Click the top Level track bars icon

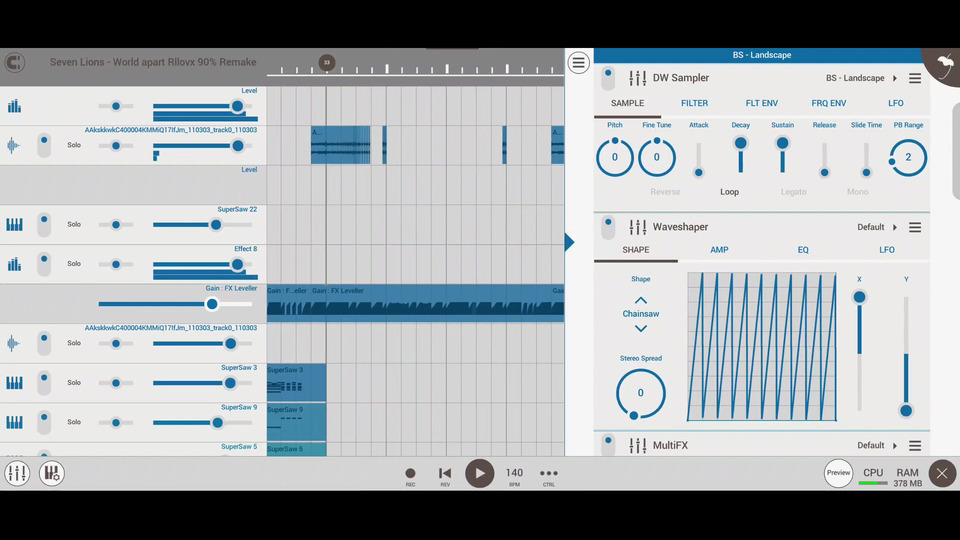click(x=14, y=107)
